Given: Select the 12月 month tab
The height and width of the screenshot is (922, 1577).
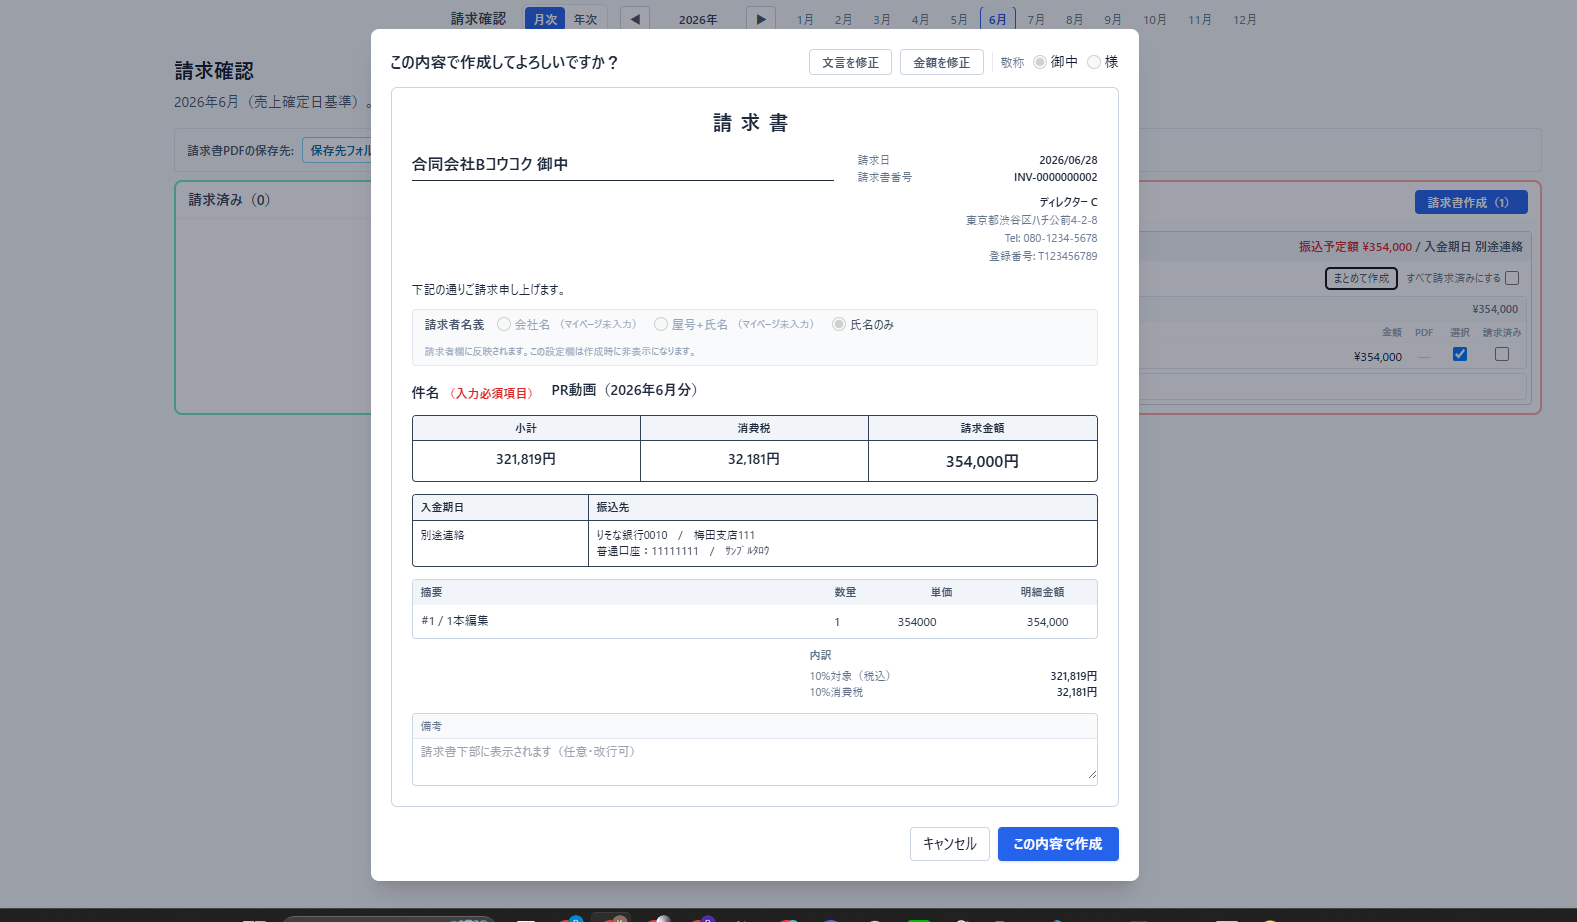Looking at the screenshot, I should tap(1245, 19).
